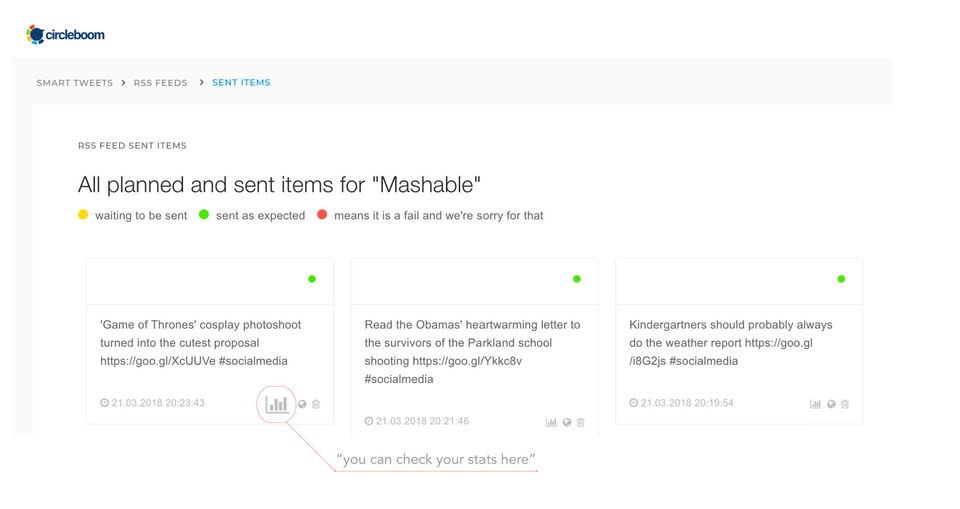
Task: Click green status dot on Obamas card
Action: point(577,279)
